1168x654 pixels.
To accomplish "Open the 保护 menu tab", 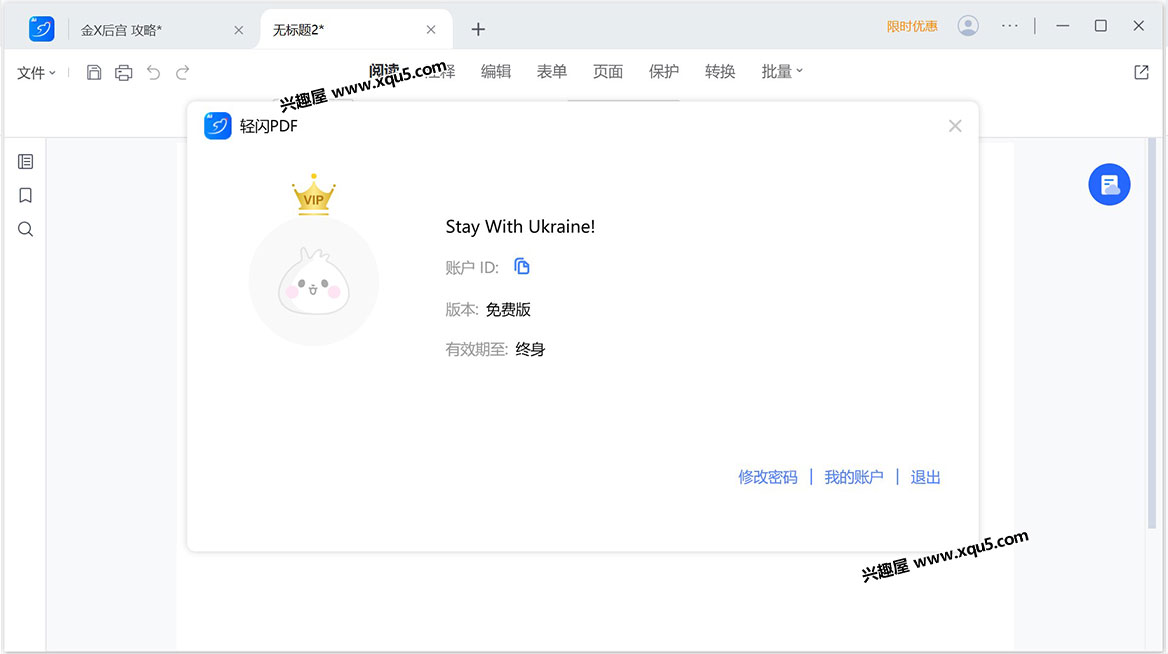I will tap(664, 72).
